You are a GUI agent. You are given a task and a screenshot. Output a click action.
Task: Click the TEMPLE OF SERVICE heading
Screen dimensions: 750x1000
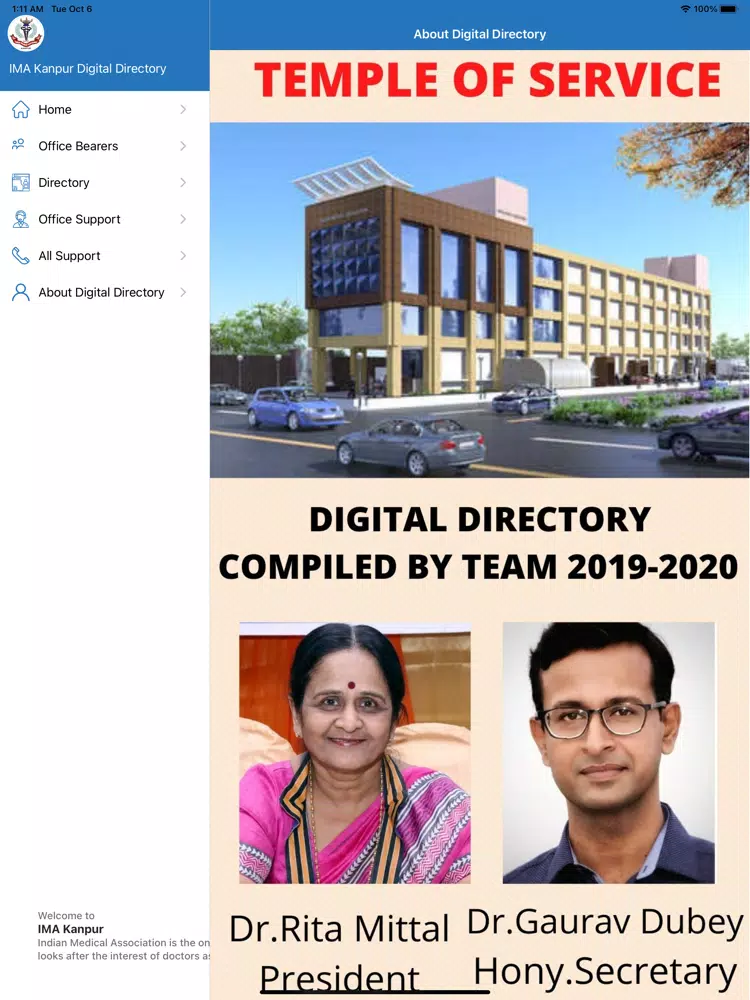click(x=487, y=80)
